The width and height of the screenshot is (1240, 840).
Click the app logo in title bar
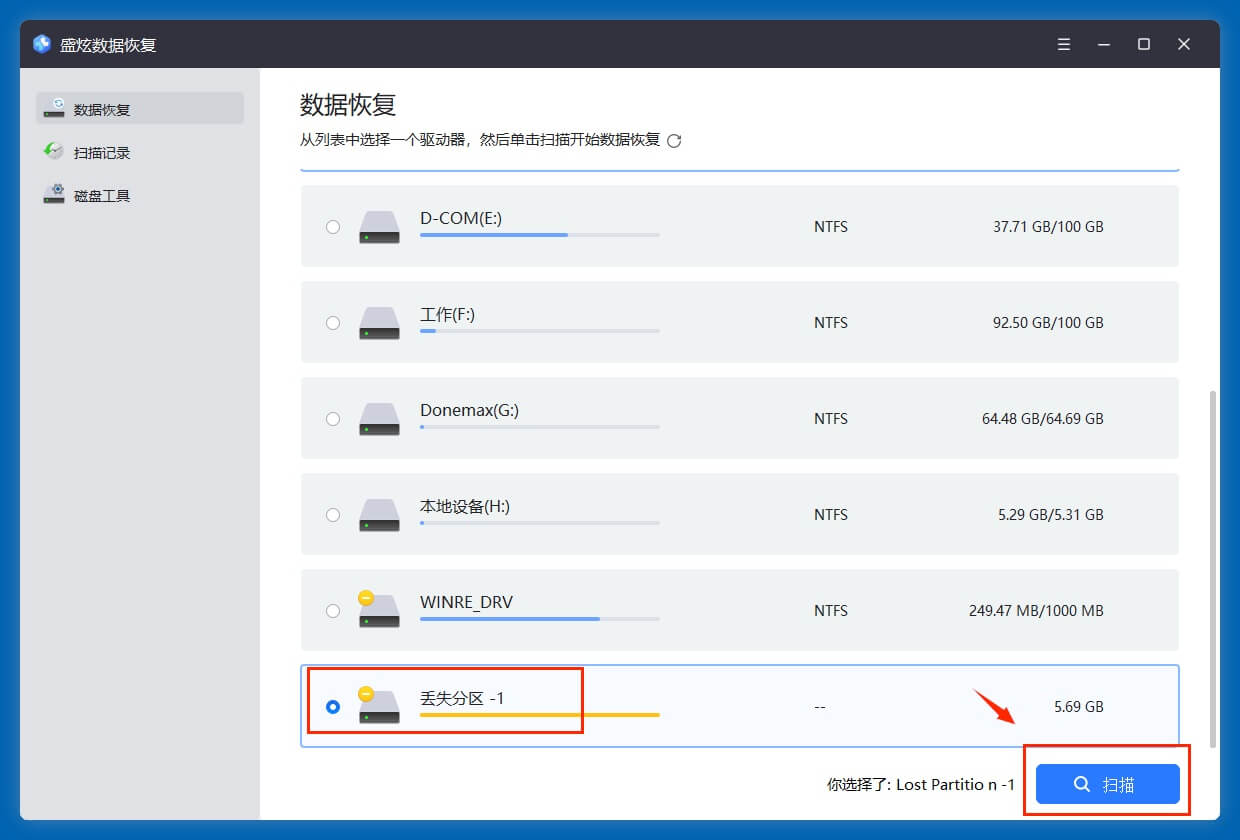(42, 44)
